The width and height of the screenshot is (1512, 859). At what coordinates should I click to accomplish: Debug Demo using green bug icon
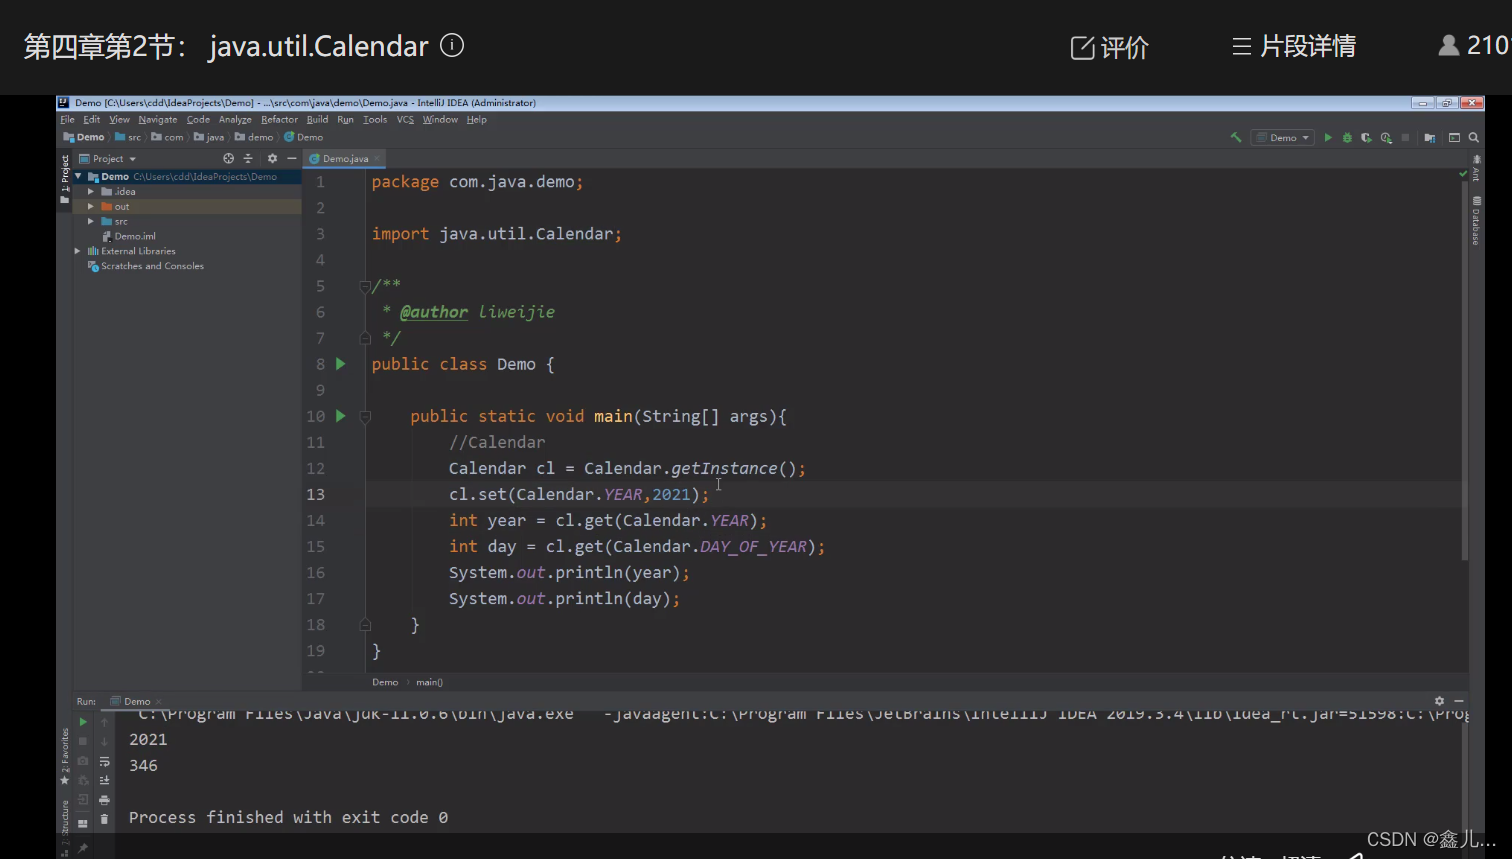pyautogui.click(x=1347, y=137)
